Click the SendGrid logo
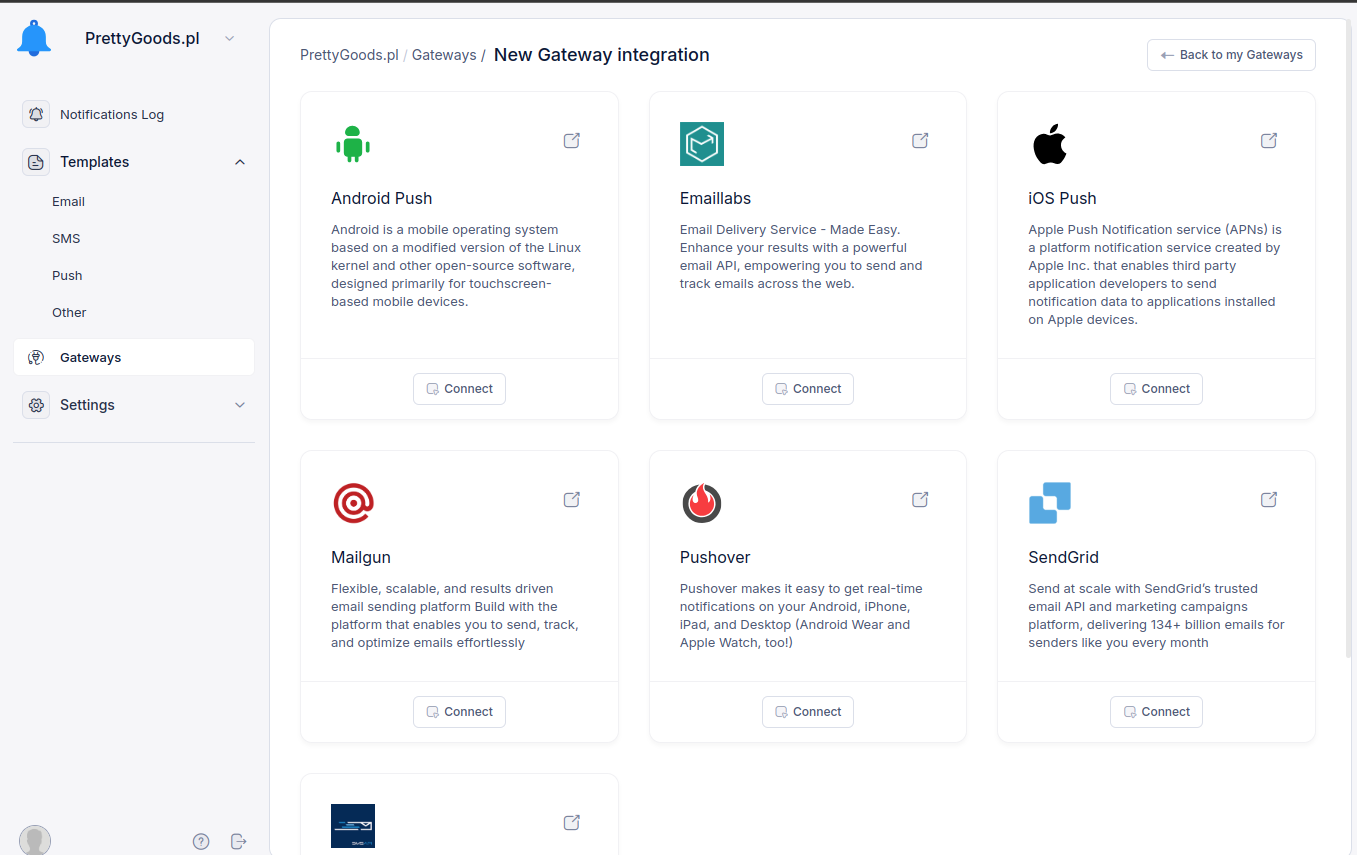 coord(1050,503)
